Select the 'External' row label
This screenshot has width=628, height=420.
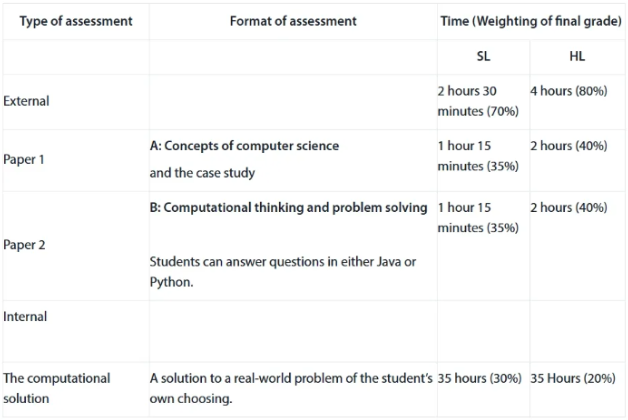tap(26, 101)
